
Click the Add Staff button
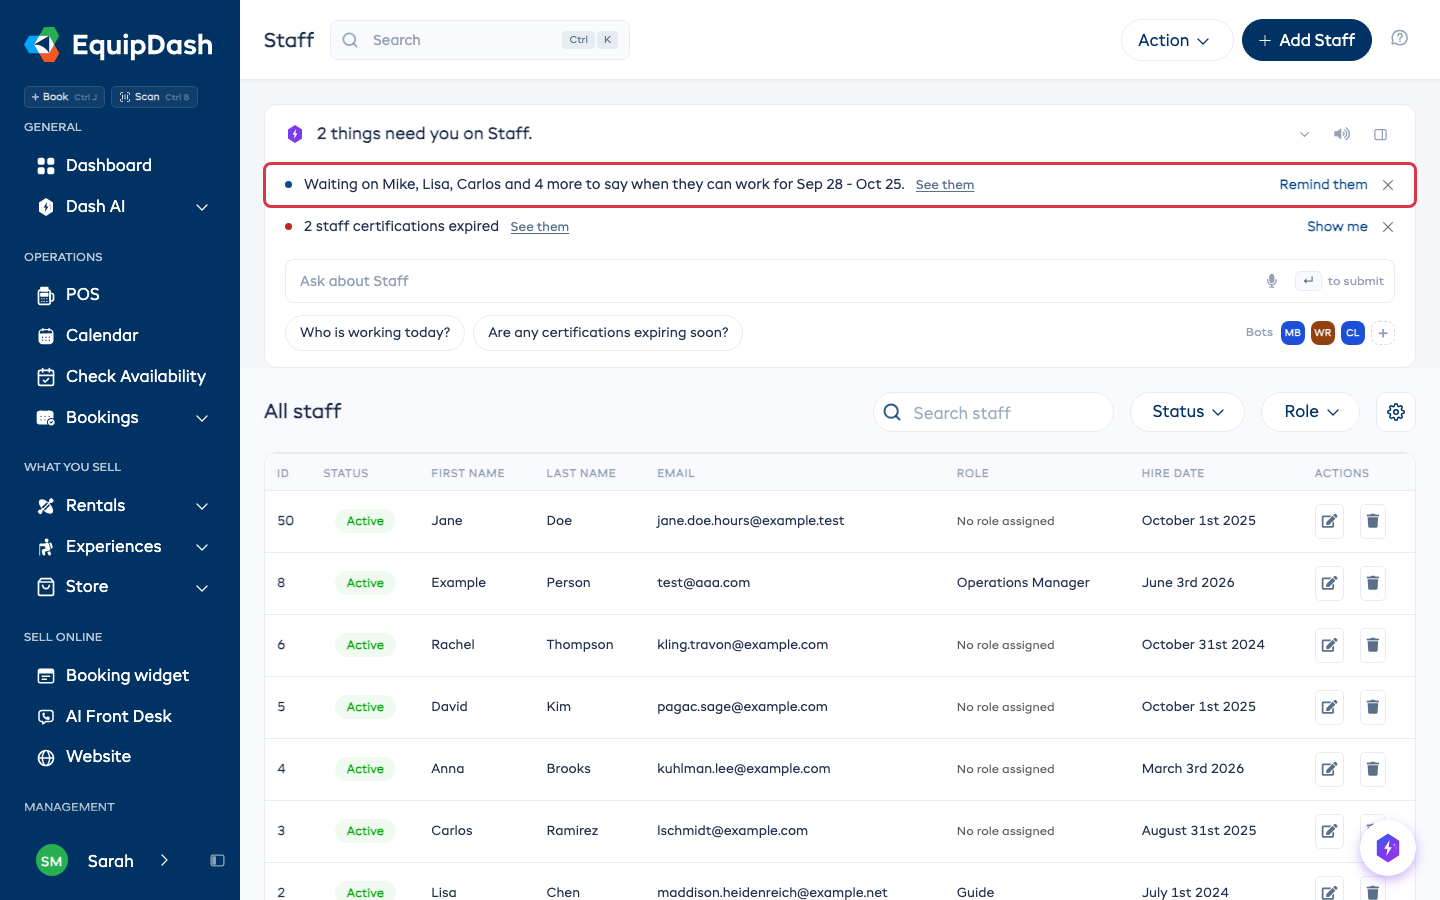pyautogui.click(x=1306, y=40)
